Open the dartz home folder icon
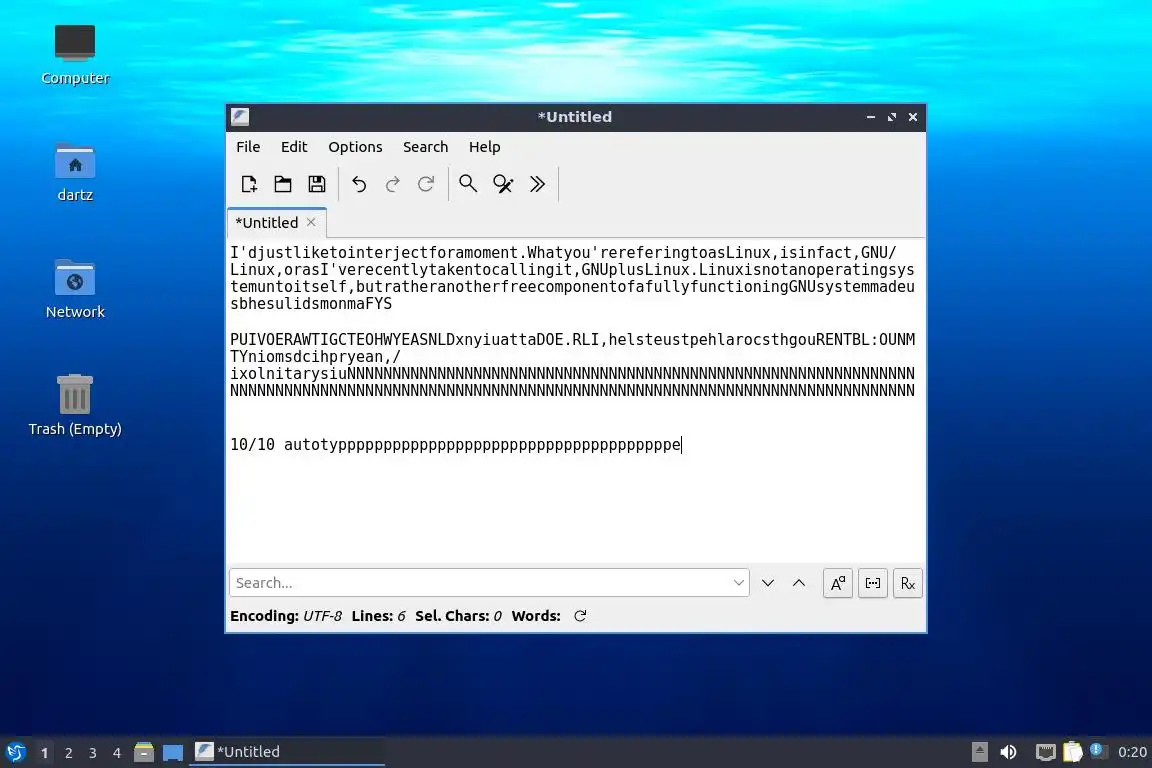 pyautogui.click(x=75, y=172)
